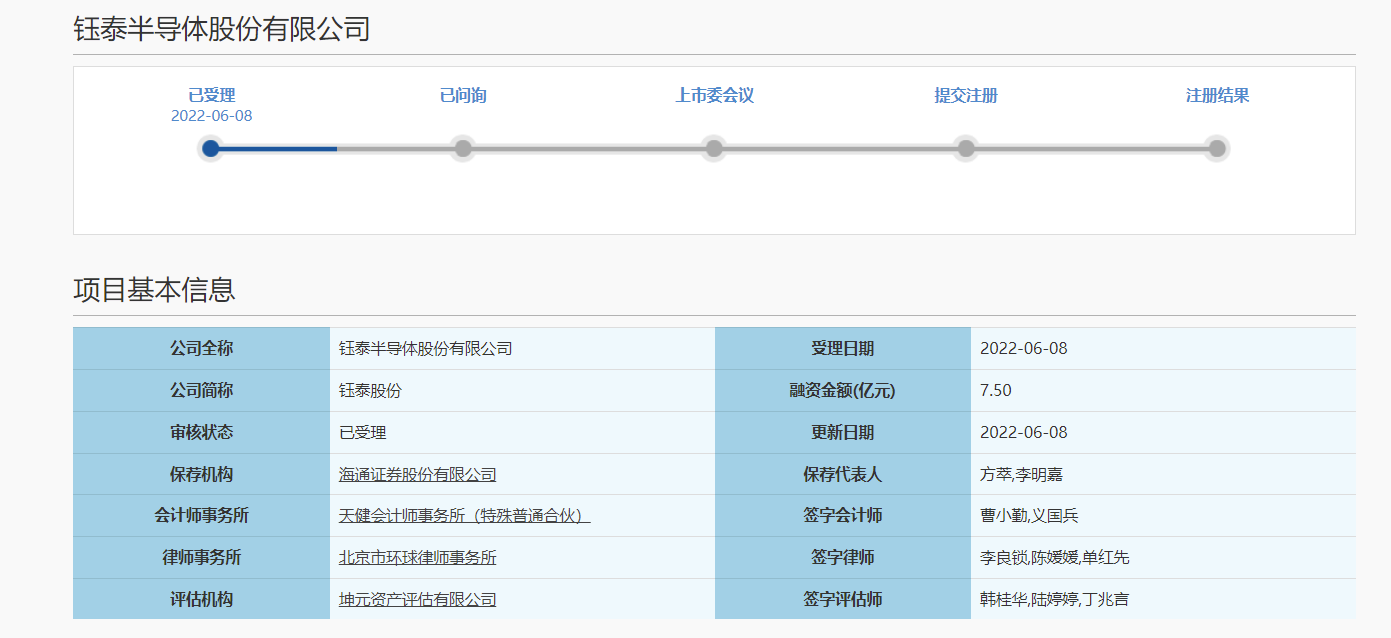The width and height of the screenshot is (1391, 638).
Task: Click the 上市委会议 timeline node
Action: [713, 148]
